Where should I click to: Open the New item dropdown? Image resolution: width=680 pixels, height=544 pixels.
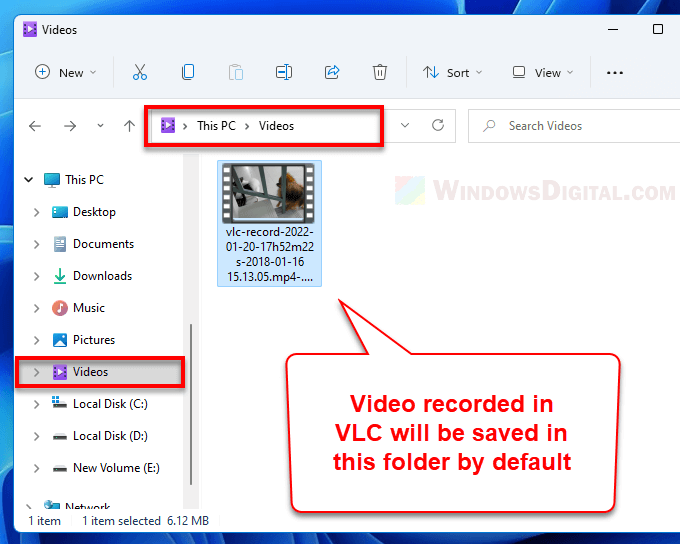coord(66,72)
